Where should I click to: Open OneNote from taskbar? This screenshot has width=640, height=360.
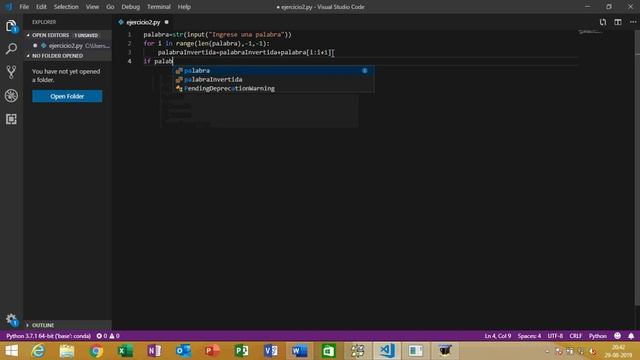click(154, 351)
